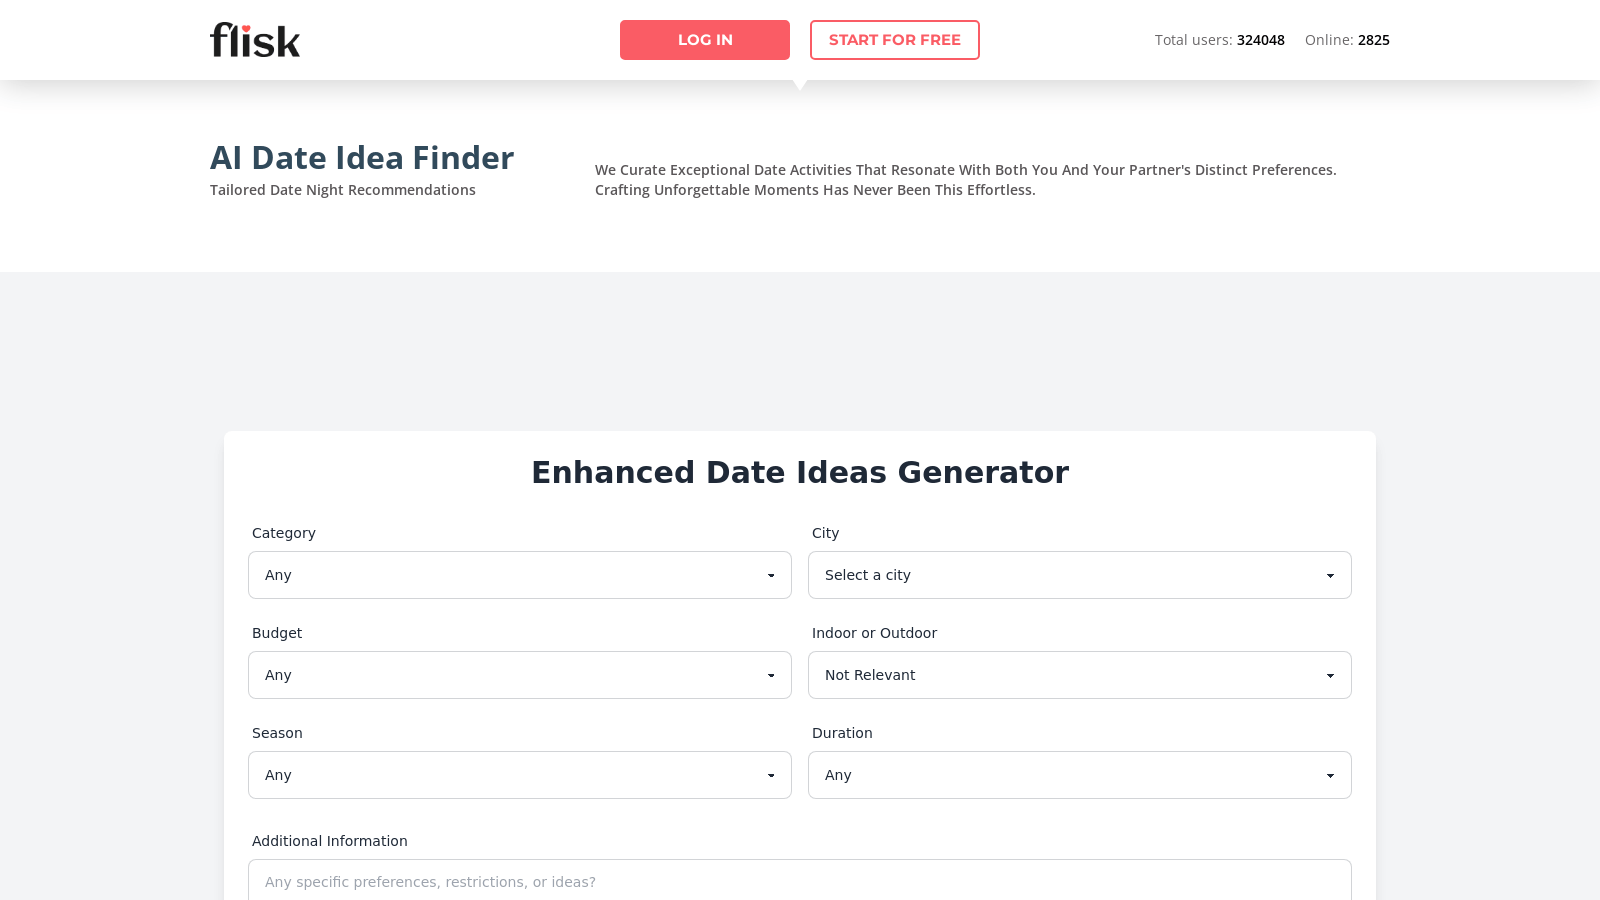Click the Budget field label
The image size is (1600, 900).
[277, 633]
